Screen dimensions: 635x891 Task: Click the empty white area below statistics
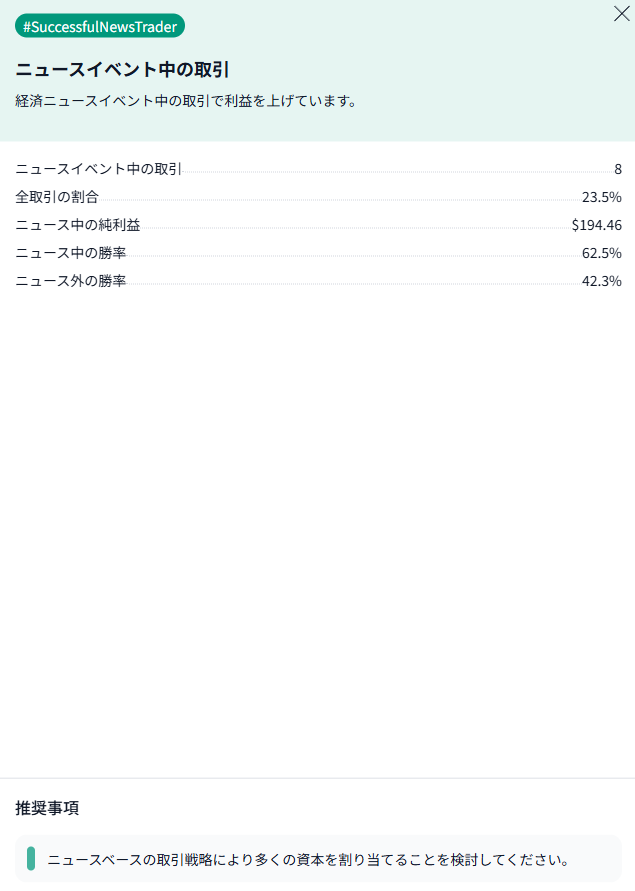coord(317,520)
